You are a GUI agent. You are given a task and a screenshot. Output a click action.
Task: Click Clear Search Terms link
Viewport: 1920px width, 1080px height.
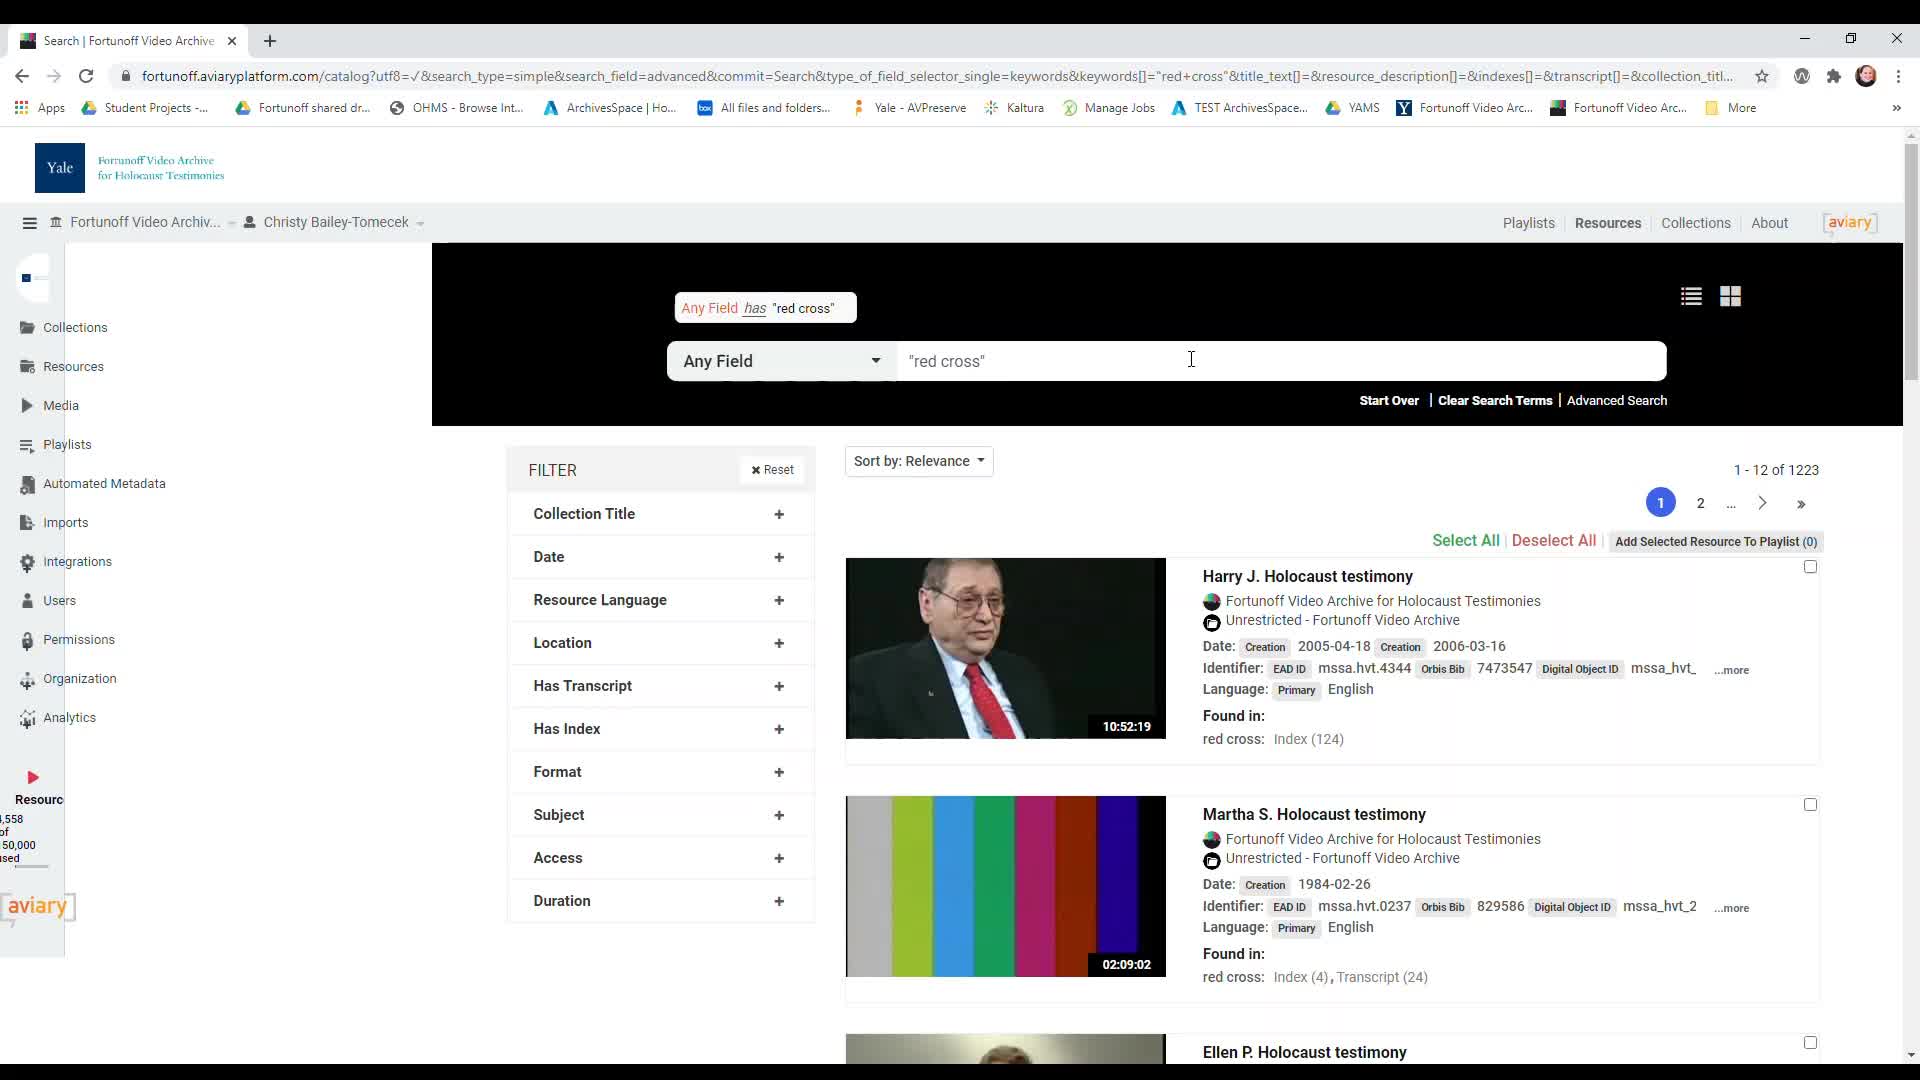point(1495,400)
